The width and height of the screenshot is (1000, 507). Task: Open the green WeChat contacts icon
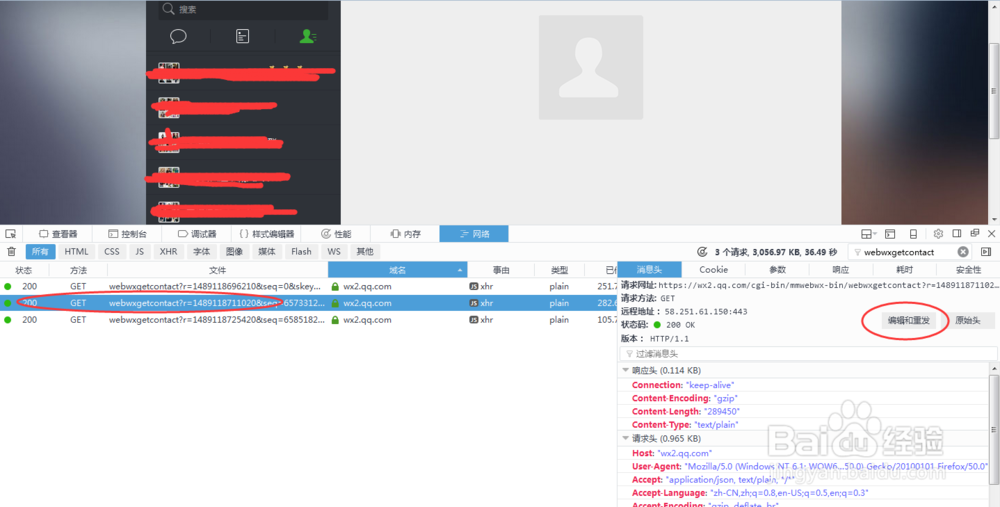pos(307,36)
